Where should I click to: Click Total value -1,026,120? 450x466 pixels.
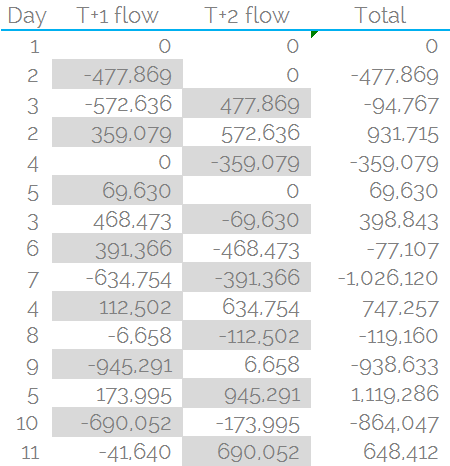[x=381, y=277]
